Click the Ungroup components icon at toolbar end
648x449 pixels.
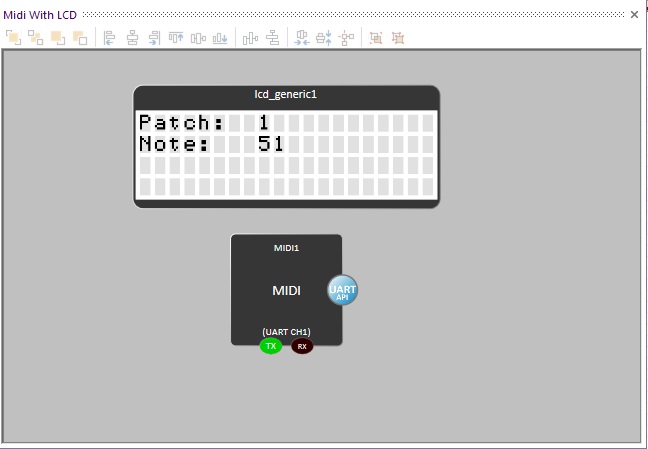click(398, 38)
